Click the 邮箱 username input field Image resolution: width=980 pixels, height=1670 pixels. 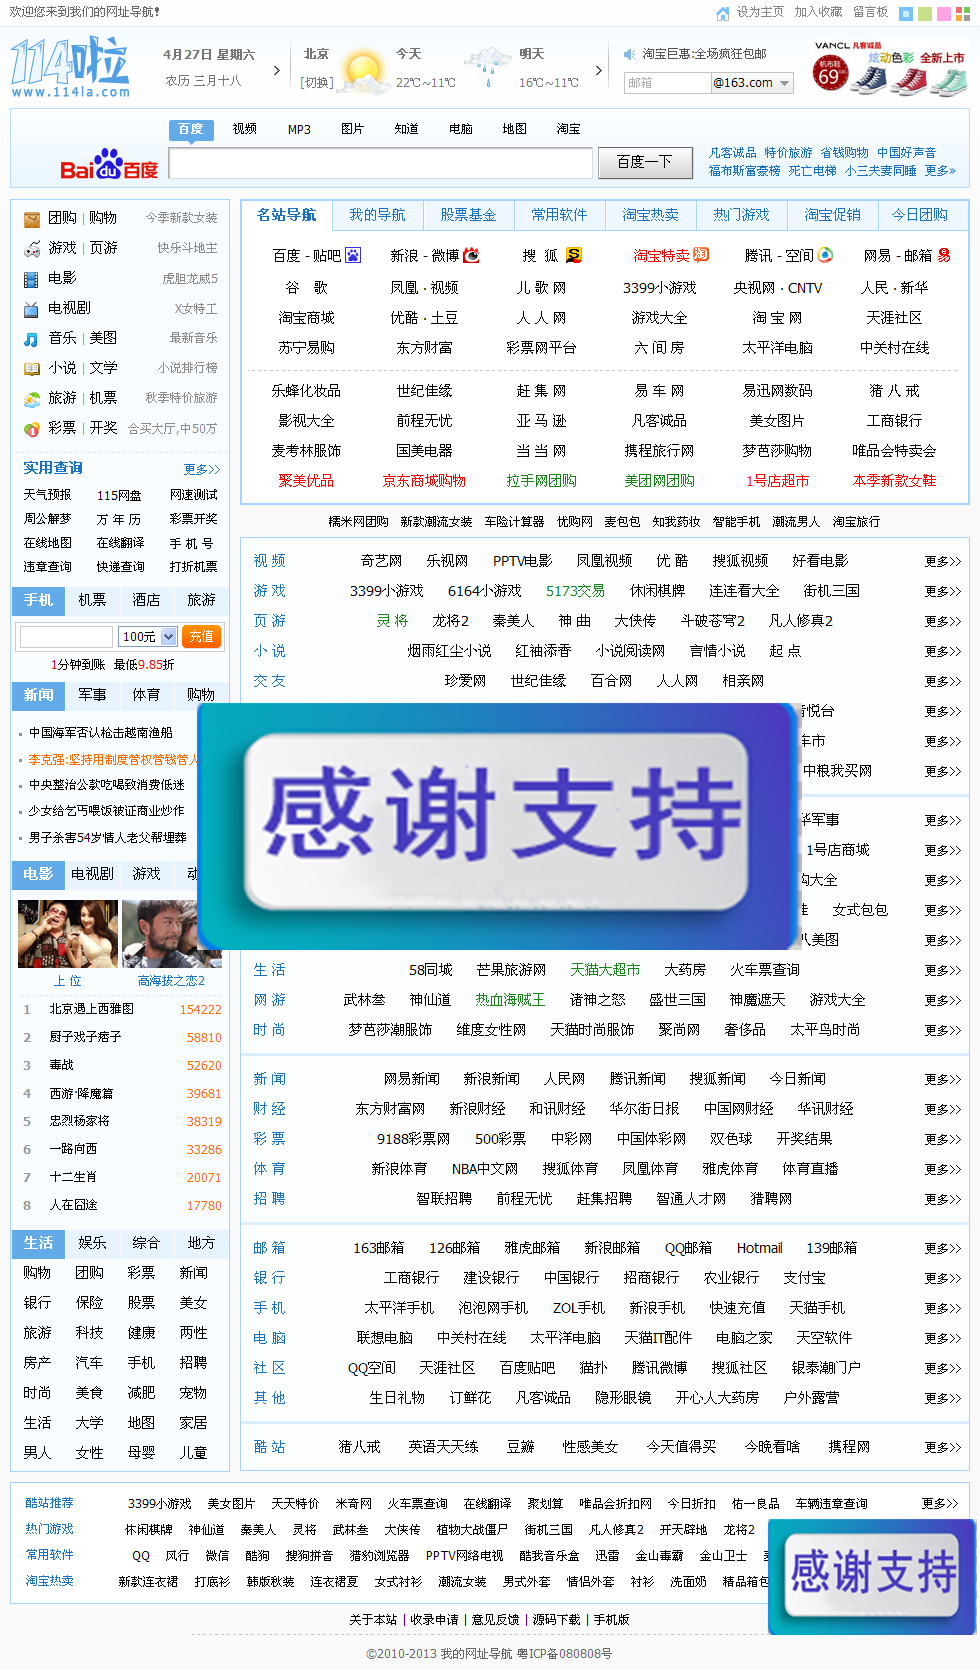click(667, 83)
